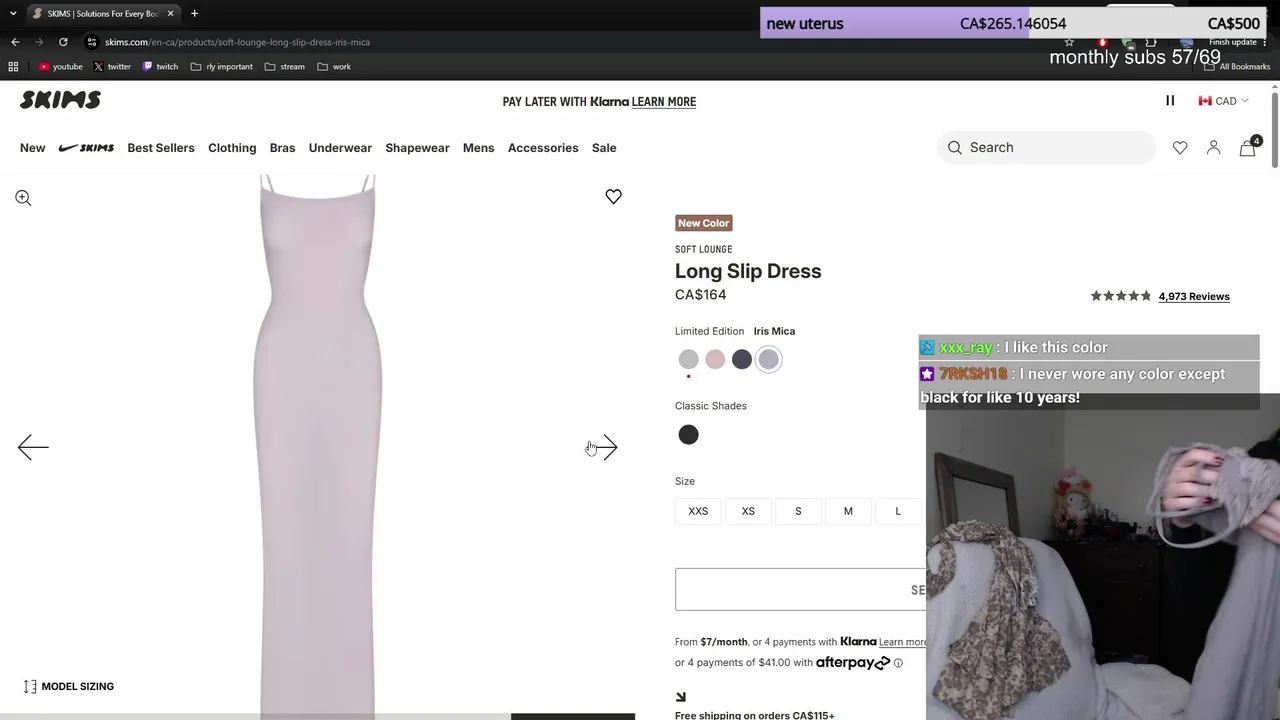Open the twitch bookmark

pos(160,67)
